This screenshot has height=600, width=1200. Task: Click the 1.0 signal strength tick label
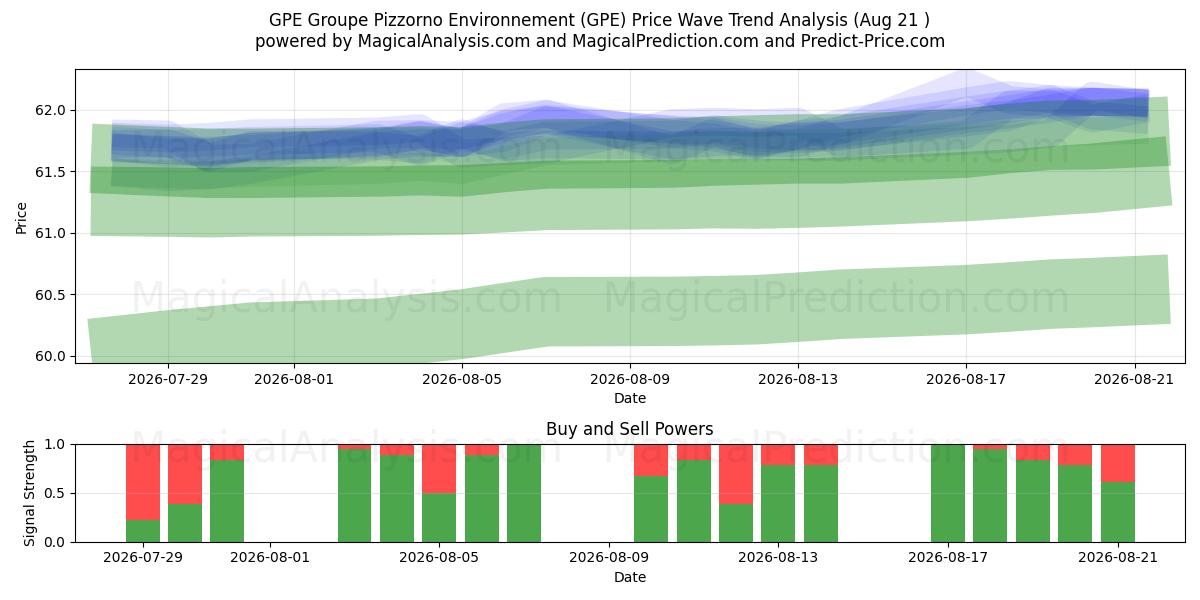pyautogui.click(x=56, y=444)
